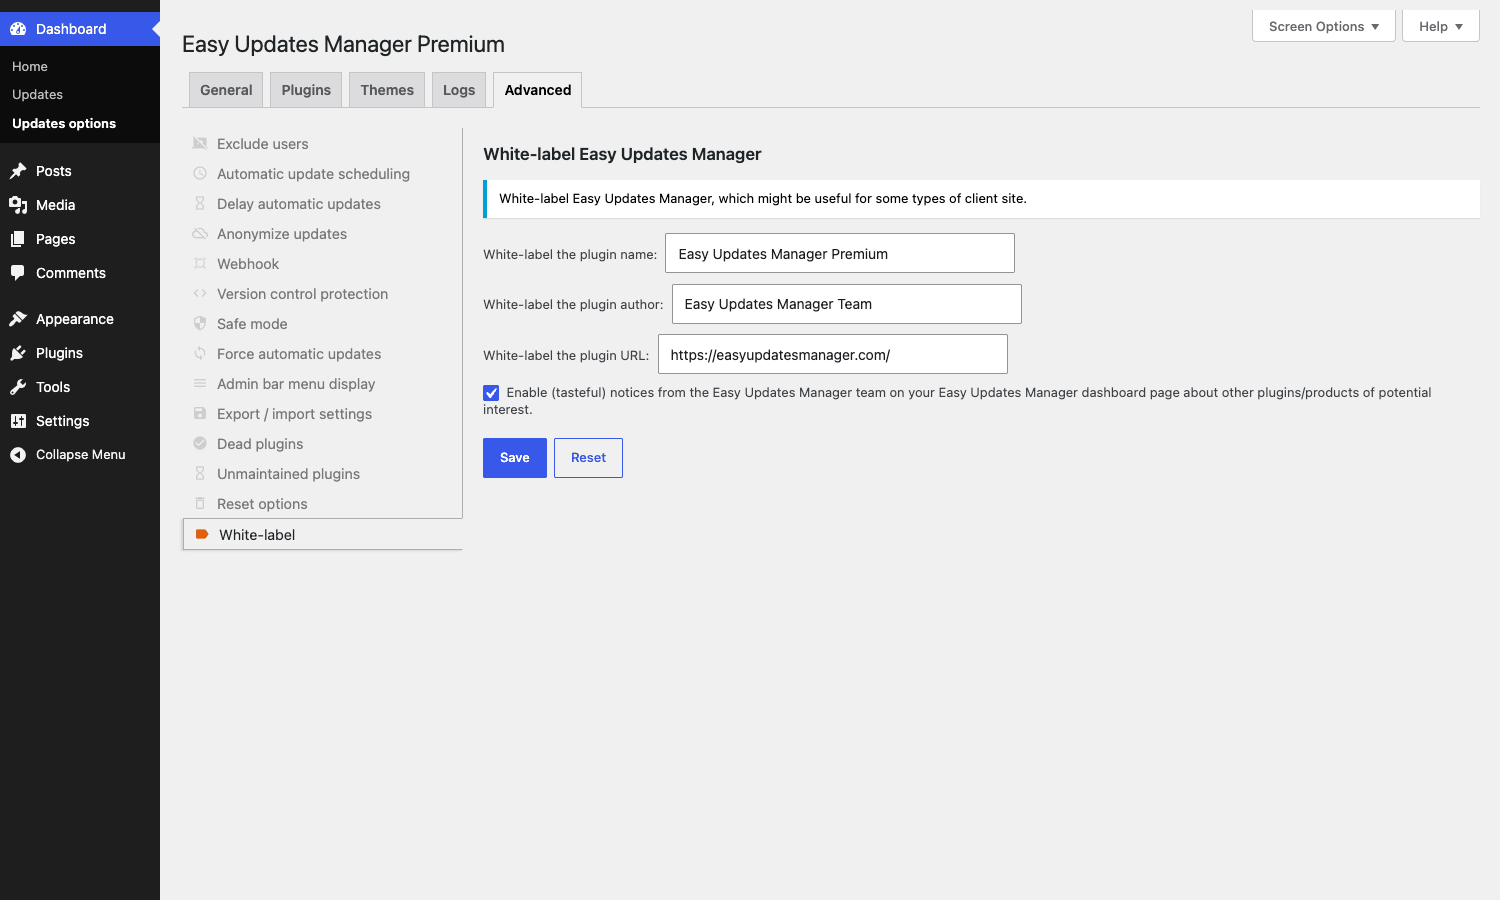1500x900 pixels.
Task: Click the Posts pushpin icon
Action: pyautogui.click(x=18, y=171)
